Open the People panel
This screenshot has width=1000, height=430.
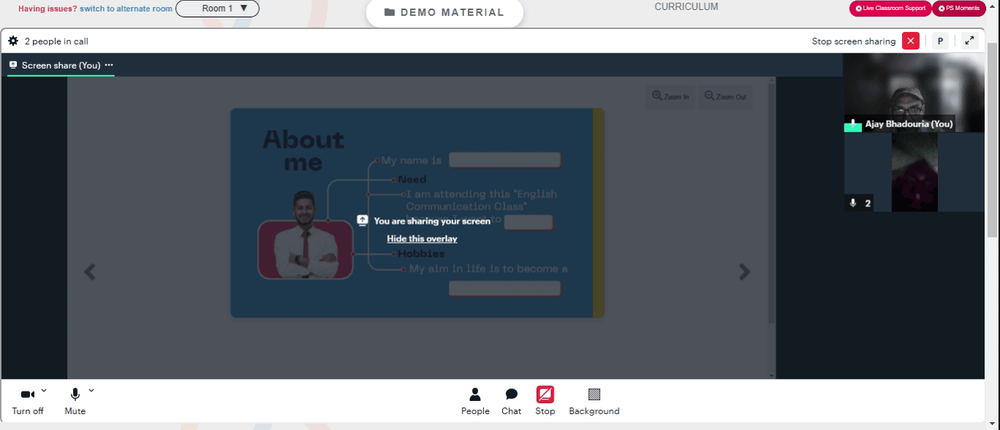475,402
